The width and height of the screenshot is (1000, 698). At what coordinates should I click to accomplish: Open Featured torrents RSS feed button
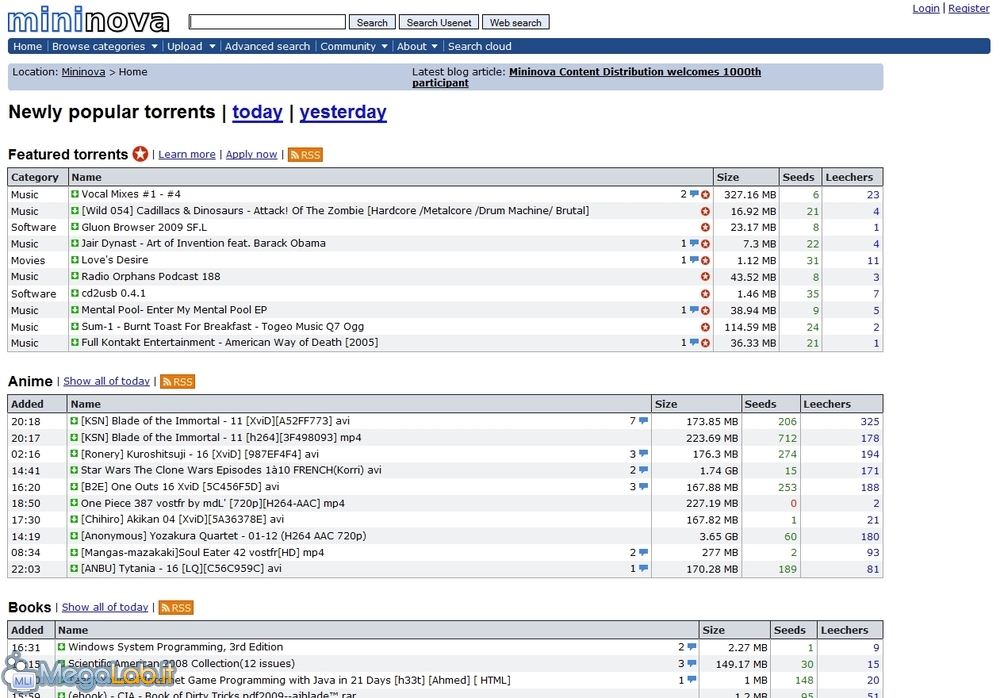tap(305, 154)
